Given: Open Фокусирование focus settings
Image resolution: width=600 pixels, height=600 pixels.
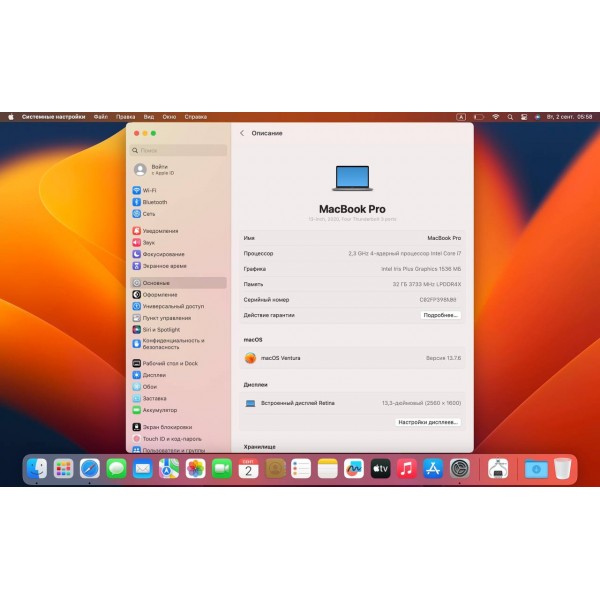Looking at the screenshot, I should point(158,254).
